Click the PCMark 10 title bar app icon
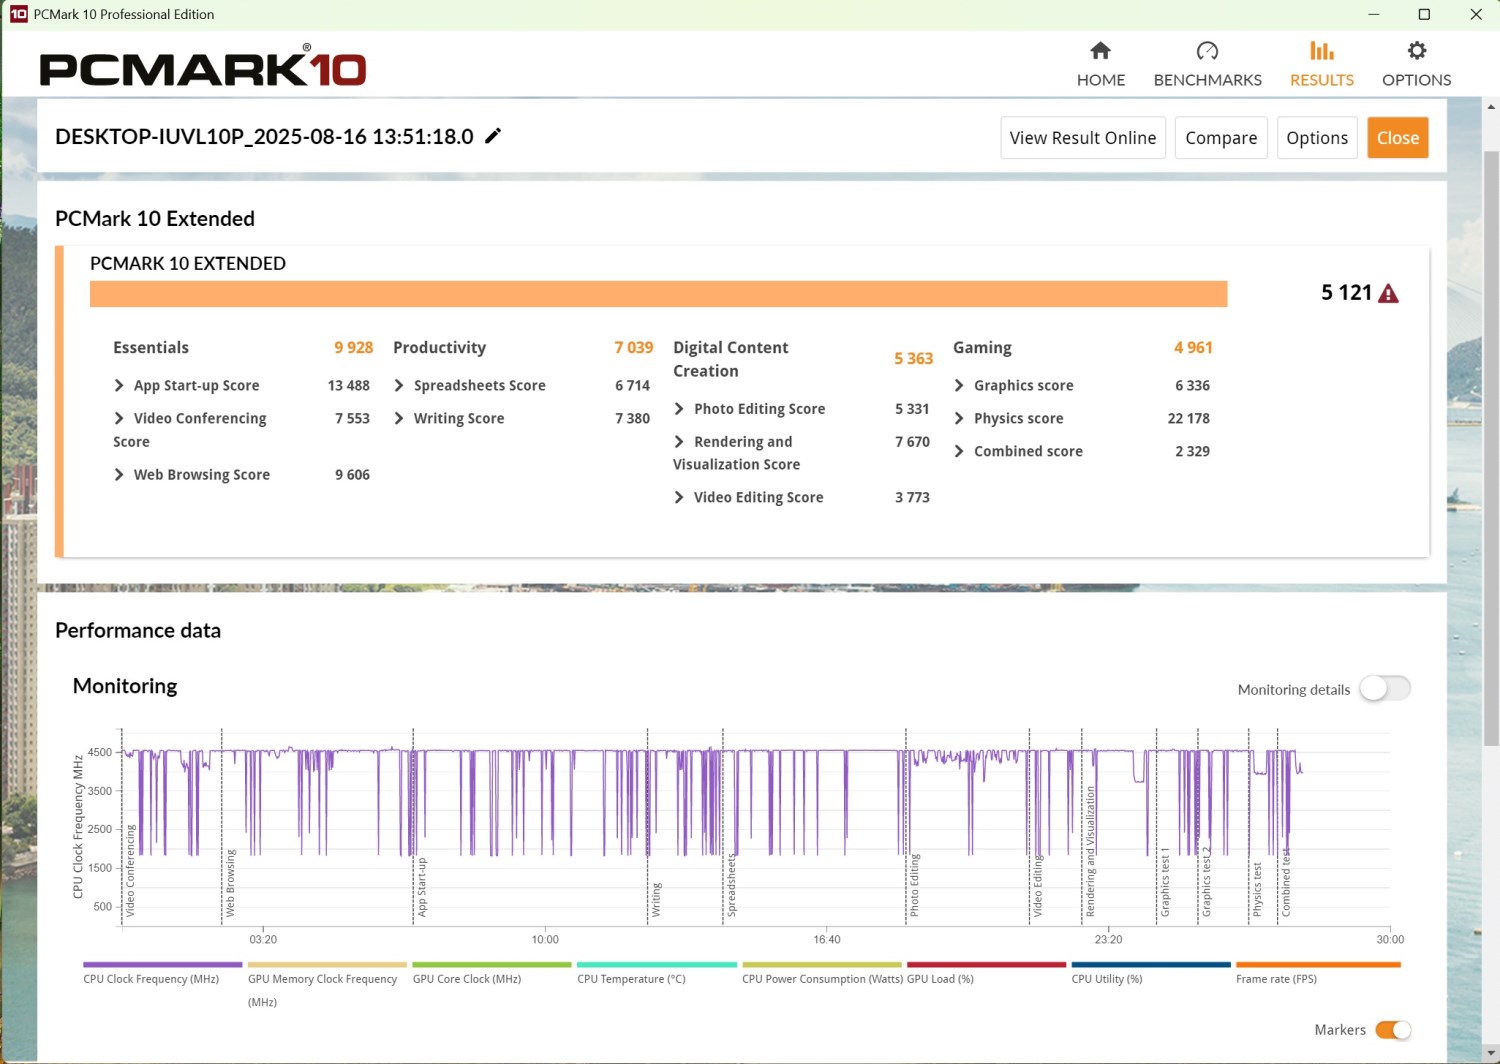The width and height of the screenshot is (1500, 1064). (18, 14)
